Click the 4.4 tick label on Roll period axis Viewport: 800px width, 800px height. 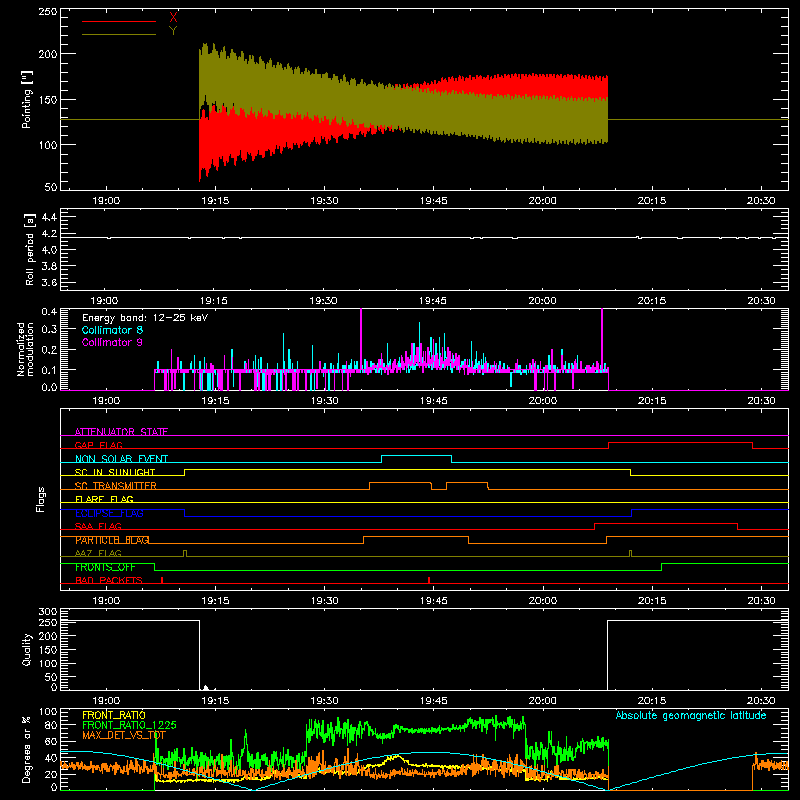[x=49, y=217]
